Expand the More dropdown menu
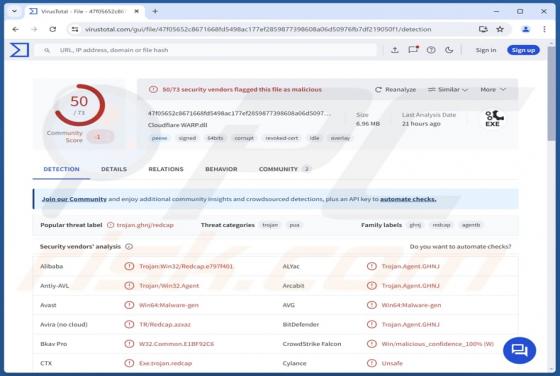 tap(493, 90)
